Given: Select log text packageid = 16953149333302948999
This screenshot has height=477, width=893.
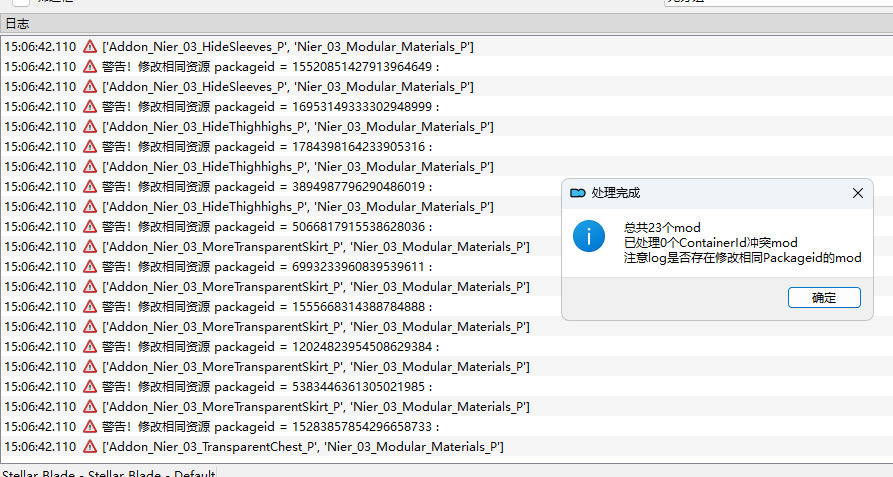Looking at the screenshot, I should coord(327,106).
